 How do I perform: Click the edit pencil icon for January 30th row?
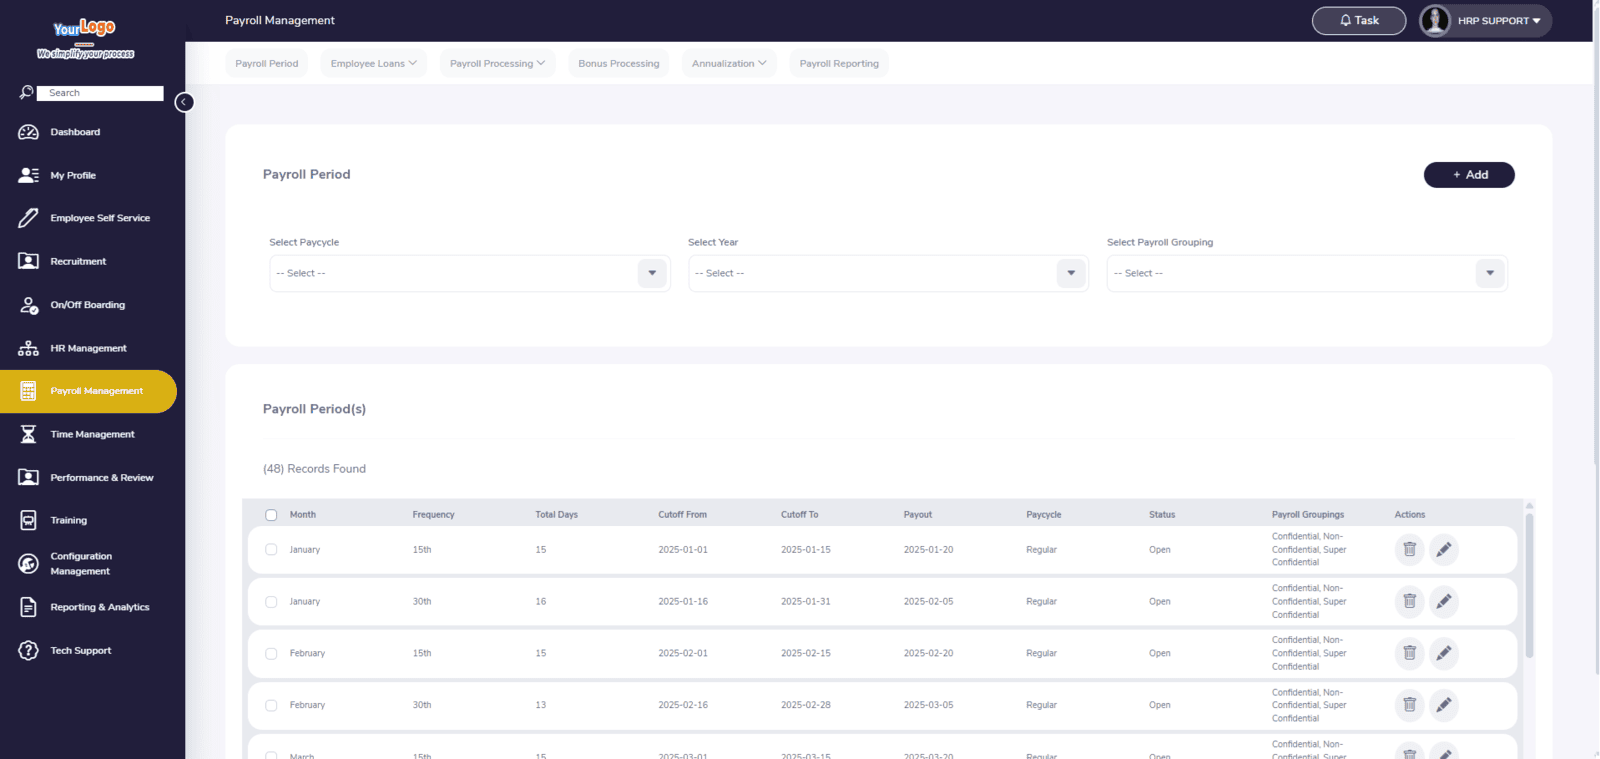coord(1443,601)
